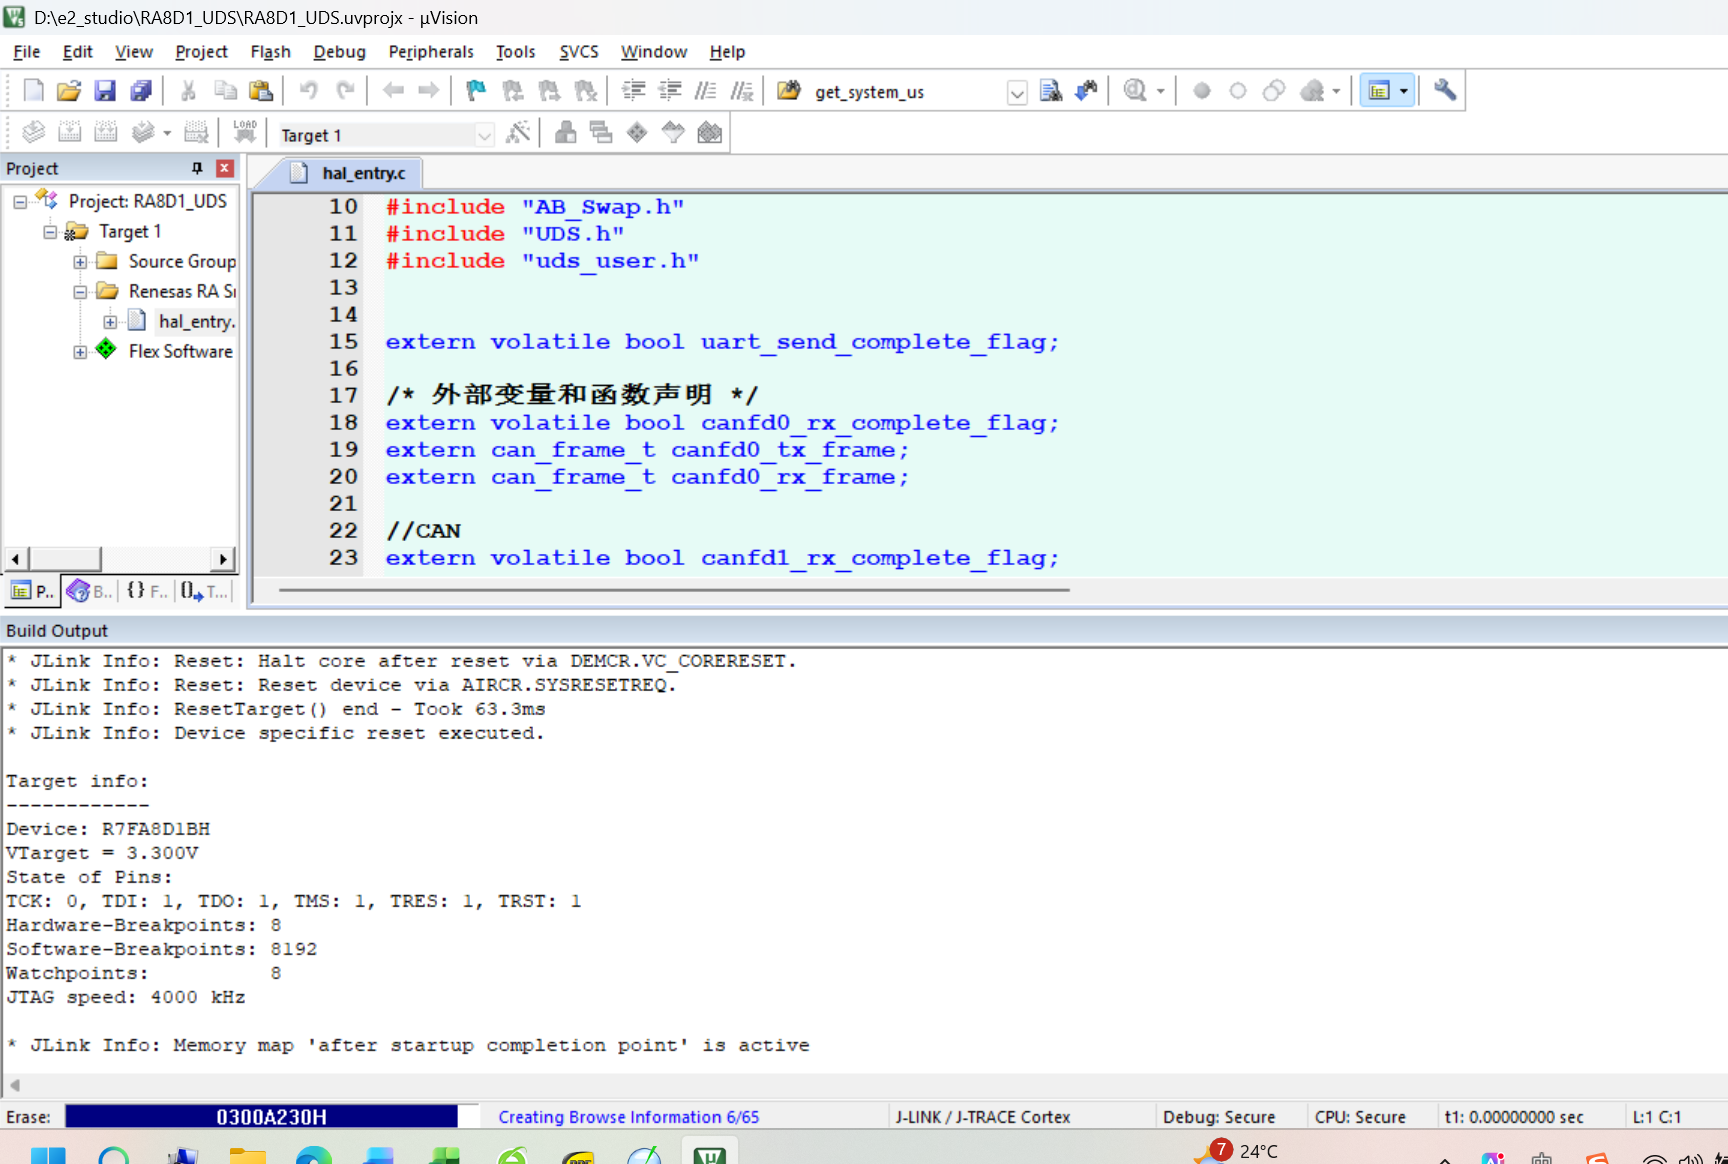The height and width of the screenshot is (1164, 1728).
Task: Toggle the Project window layout button
Action: [x=1379, y=91]
